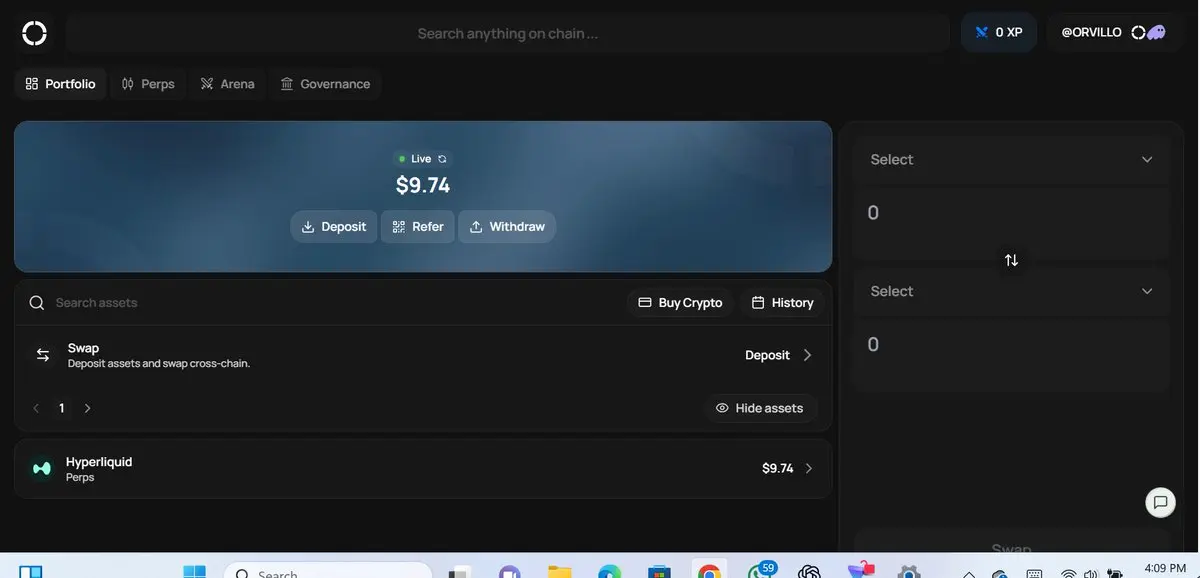
Task: Click the Windows taskbar Search box
Action: (328, 571)
